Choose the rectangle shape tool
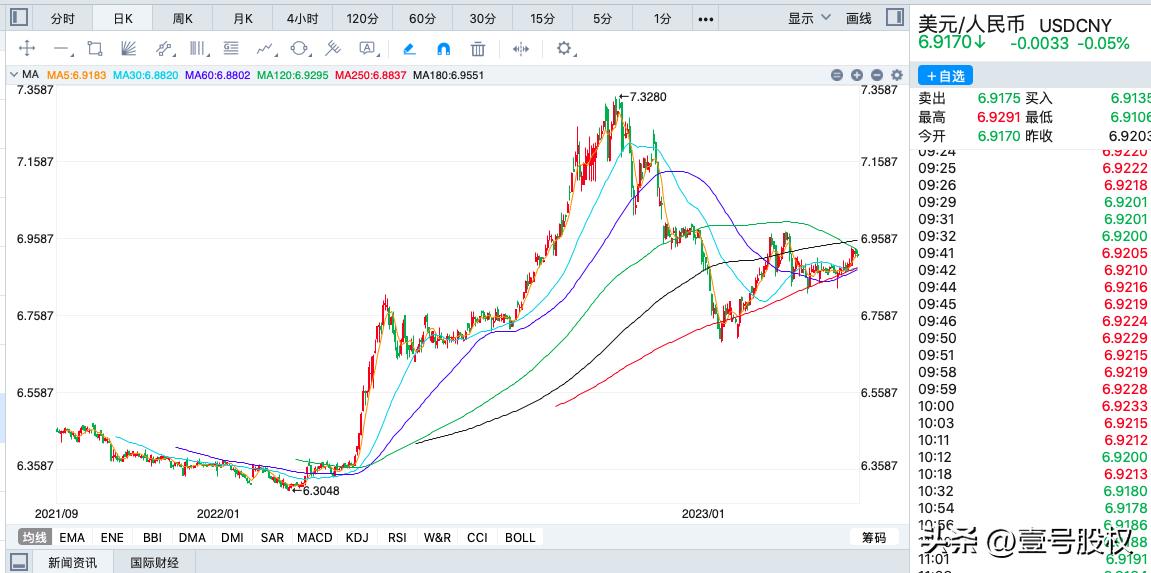 (95, 48)
